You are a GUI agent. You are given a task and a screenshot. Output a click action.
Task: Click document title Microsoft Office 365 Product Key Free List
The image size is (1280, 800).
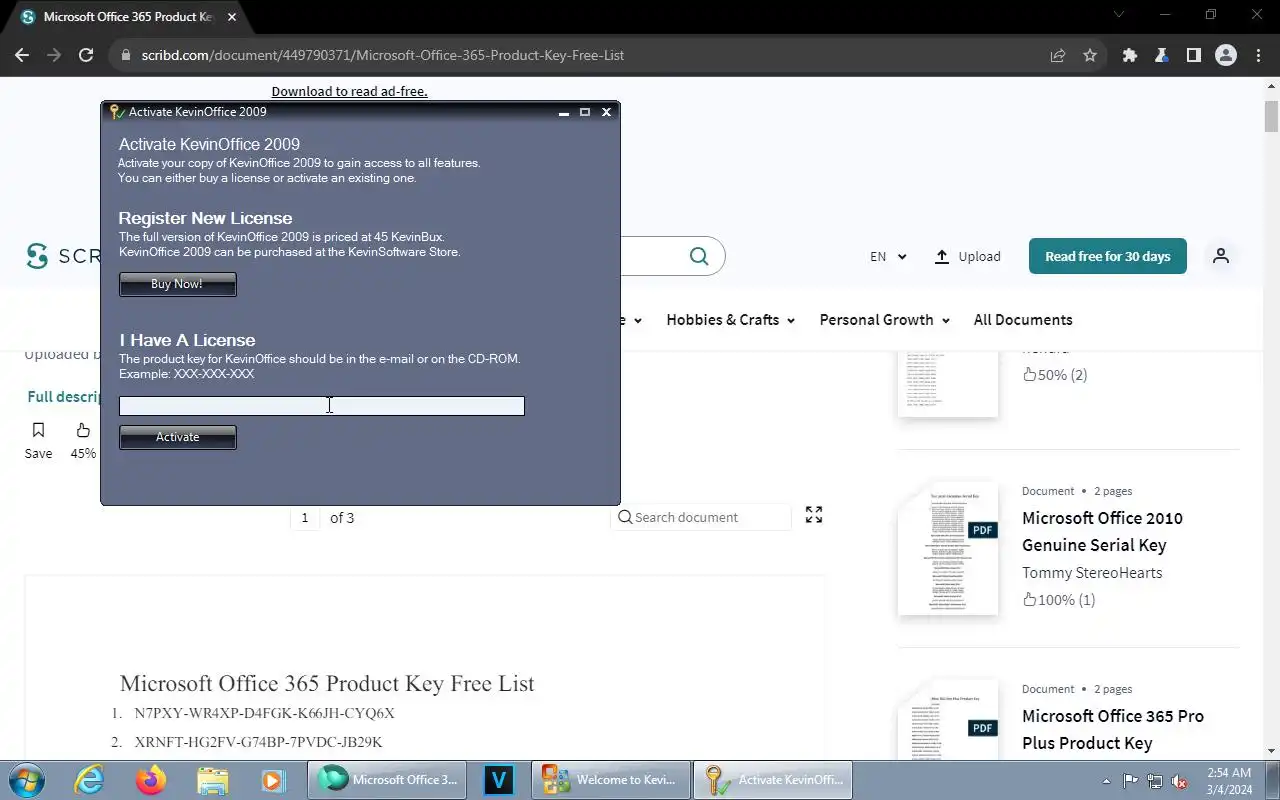click(327, 683)
